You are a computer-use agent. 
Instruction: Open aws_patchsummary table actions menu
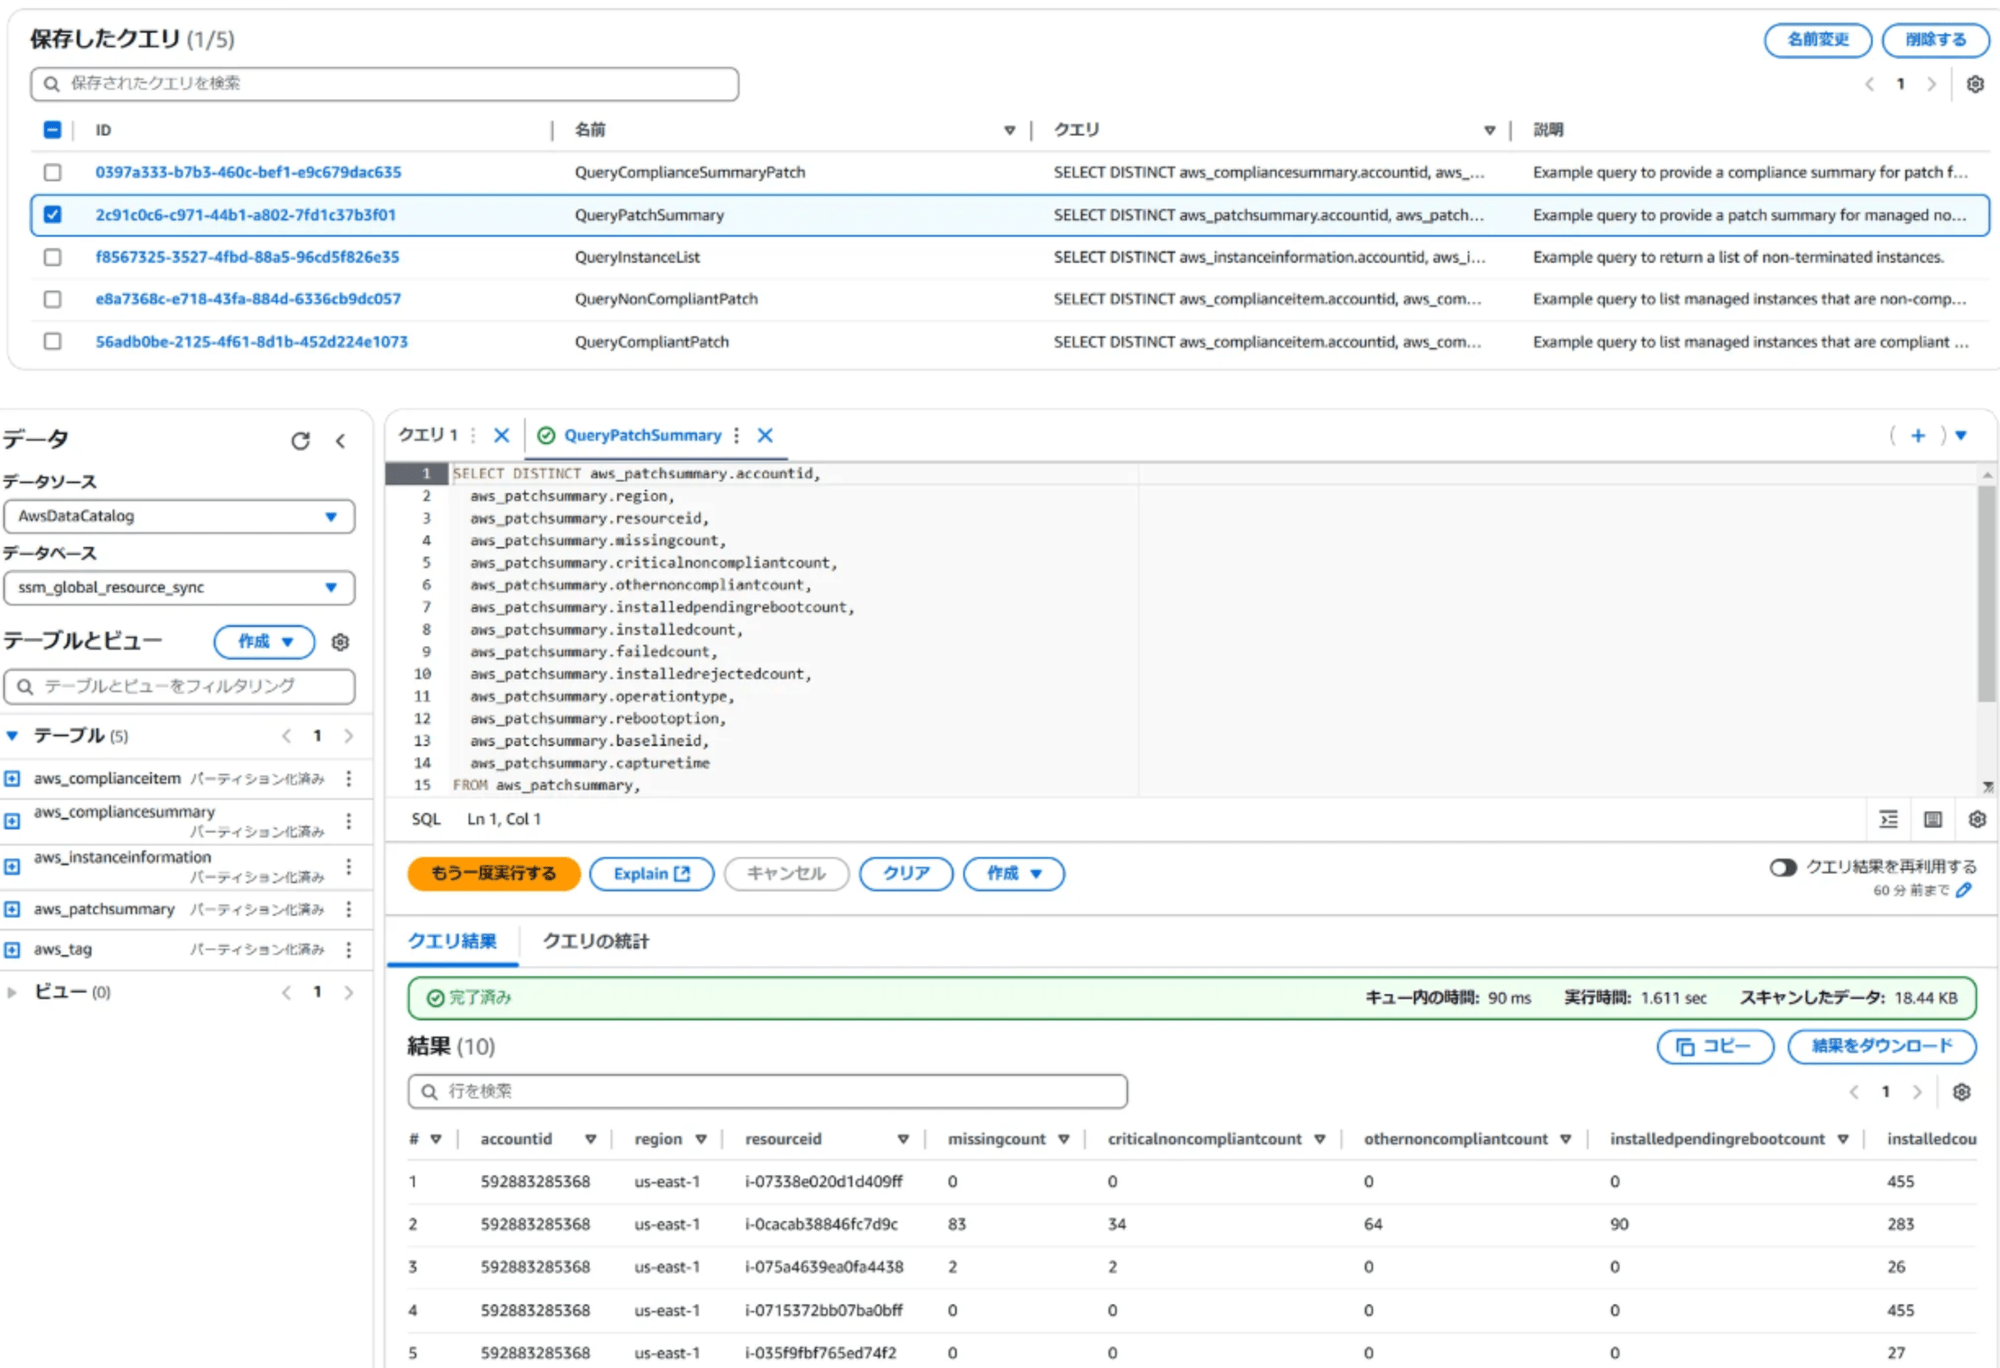tap(349, 909)
